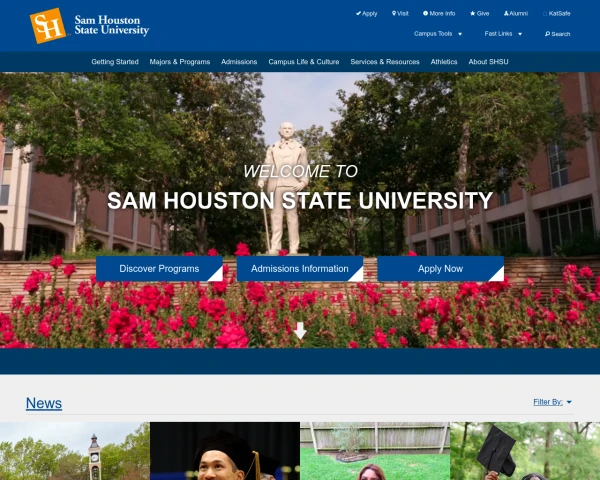
Task: Click the Apply Now button
Action: click(440, 269)
